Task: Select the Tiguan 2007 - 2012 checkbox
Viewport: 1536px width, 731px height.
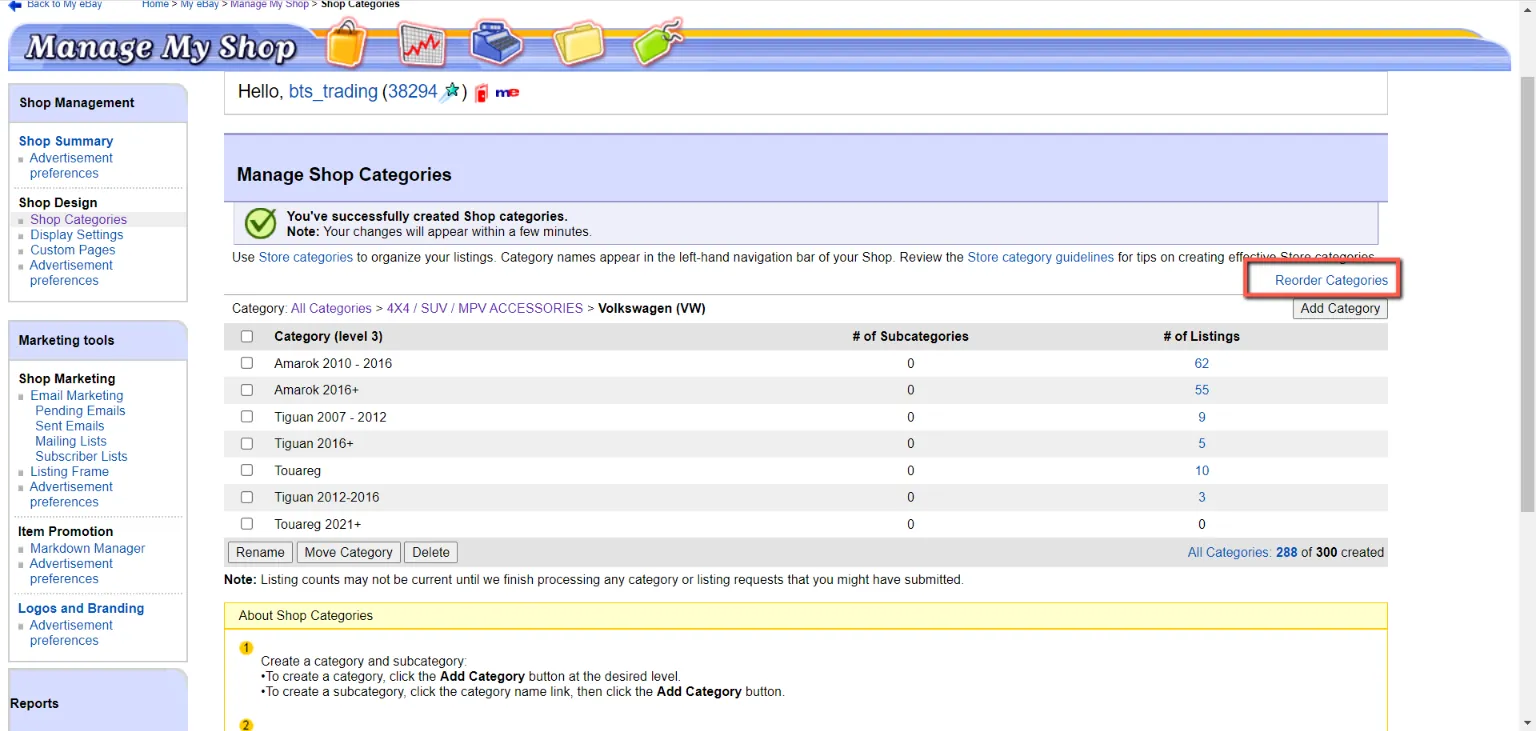Action: [247, 417]
